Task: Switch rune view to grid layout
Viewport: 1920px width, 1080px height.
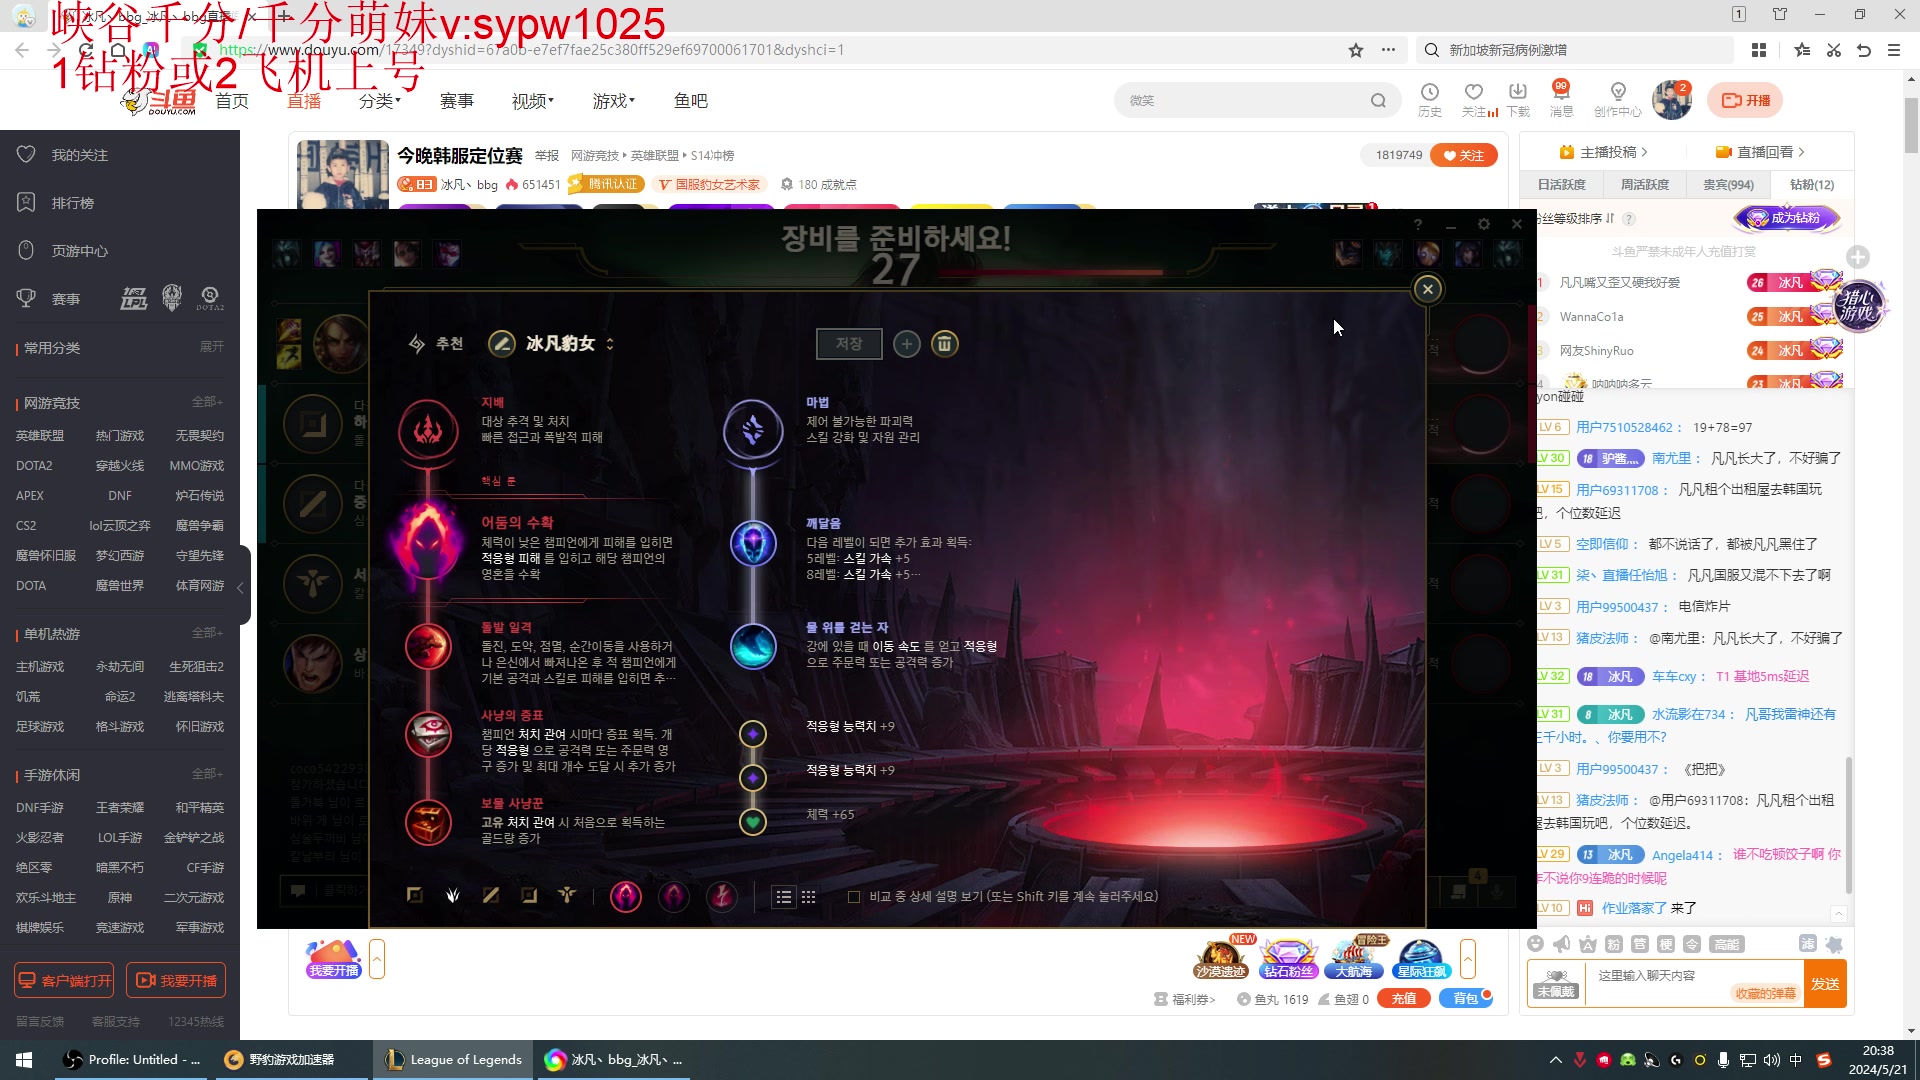Action: (809, 898)
